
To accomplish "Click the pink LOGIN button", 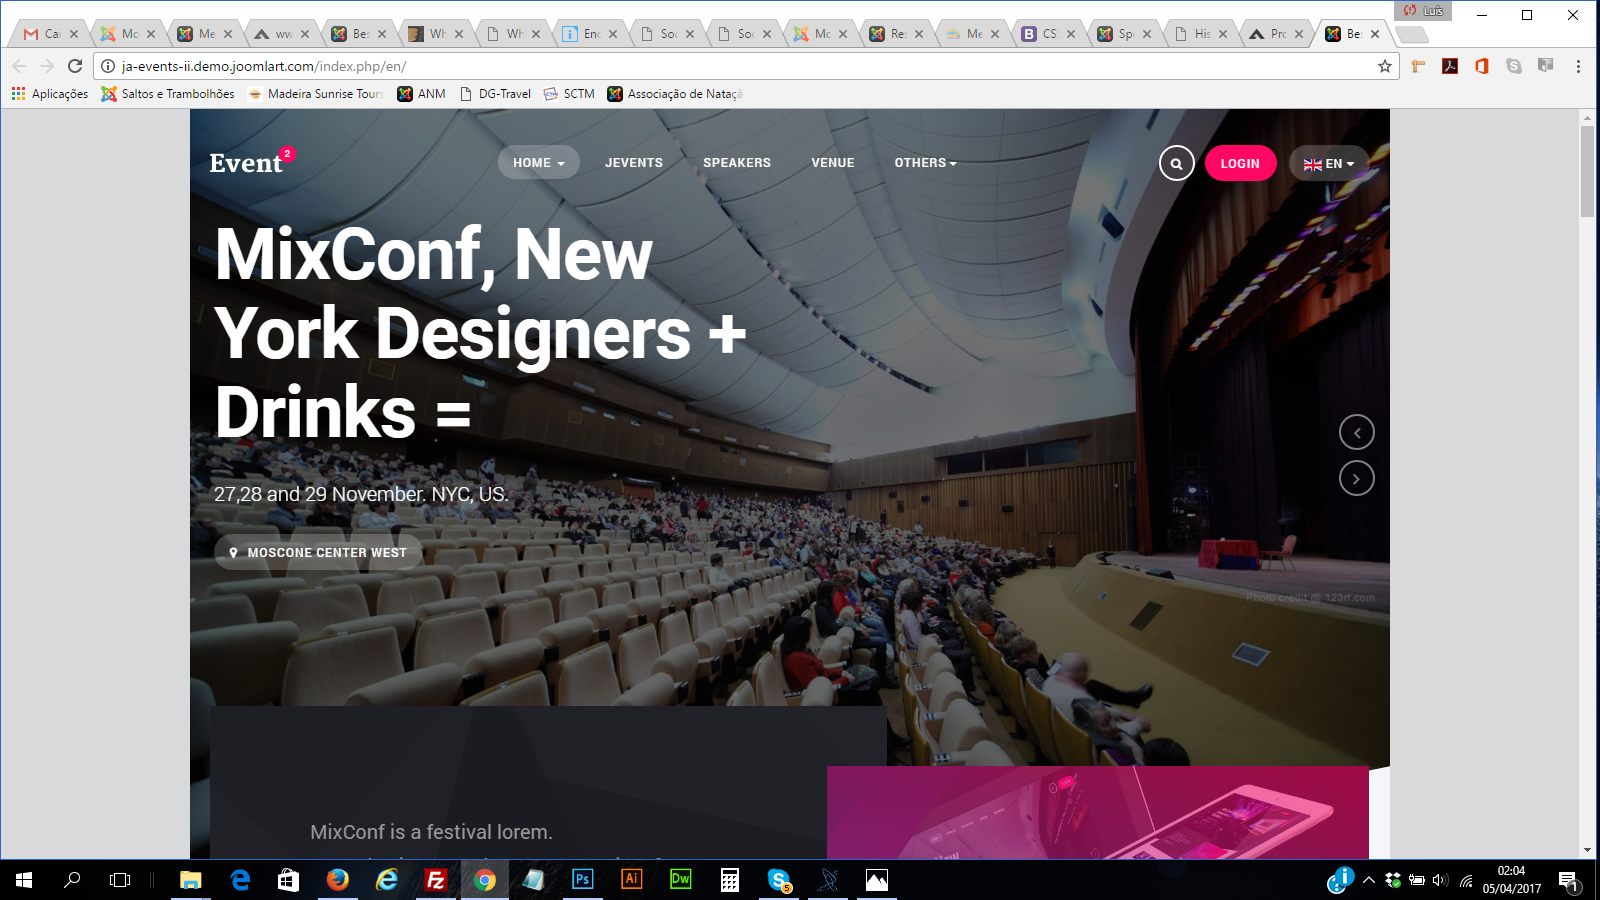I will click(x=1240, y=163).
